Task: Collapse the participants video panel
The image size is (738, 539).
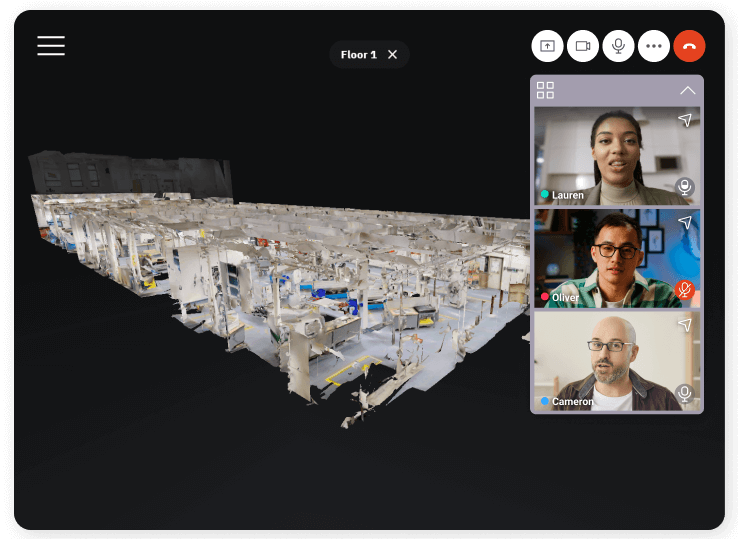Action: [x=687, y=91]
